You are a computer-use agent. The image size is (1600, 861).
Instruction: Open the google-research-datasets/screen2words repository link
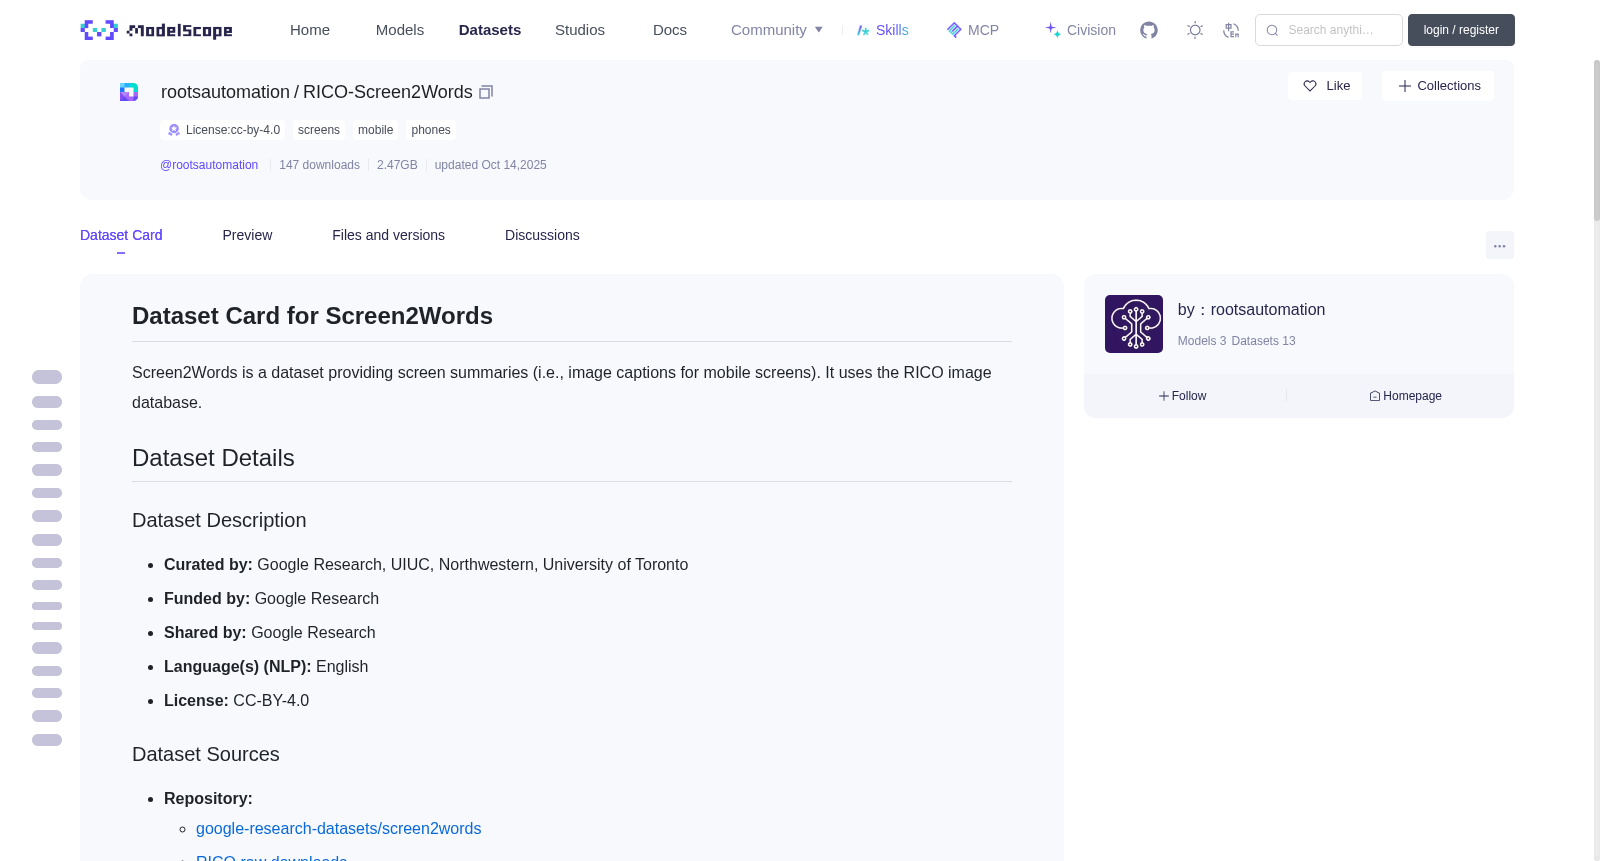338,829
